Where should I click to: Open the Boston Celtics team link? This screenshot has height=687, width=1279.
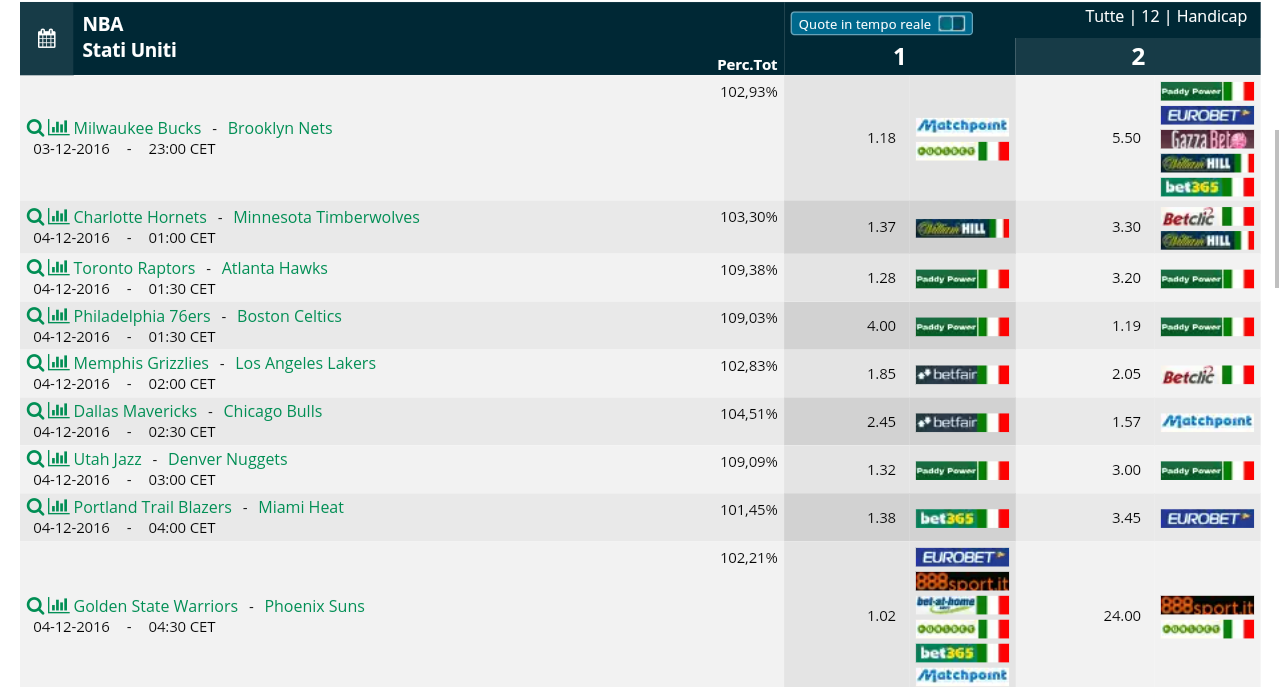pyautogui.click(x=289, y=316)
